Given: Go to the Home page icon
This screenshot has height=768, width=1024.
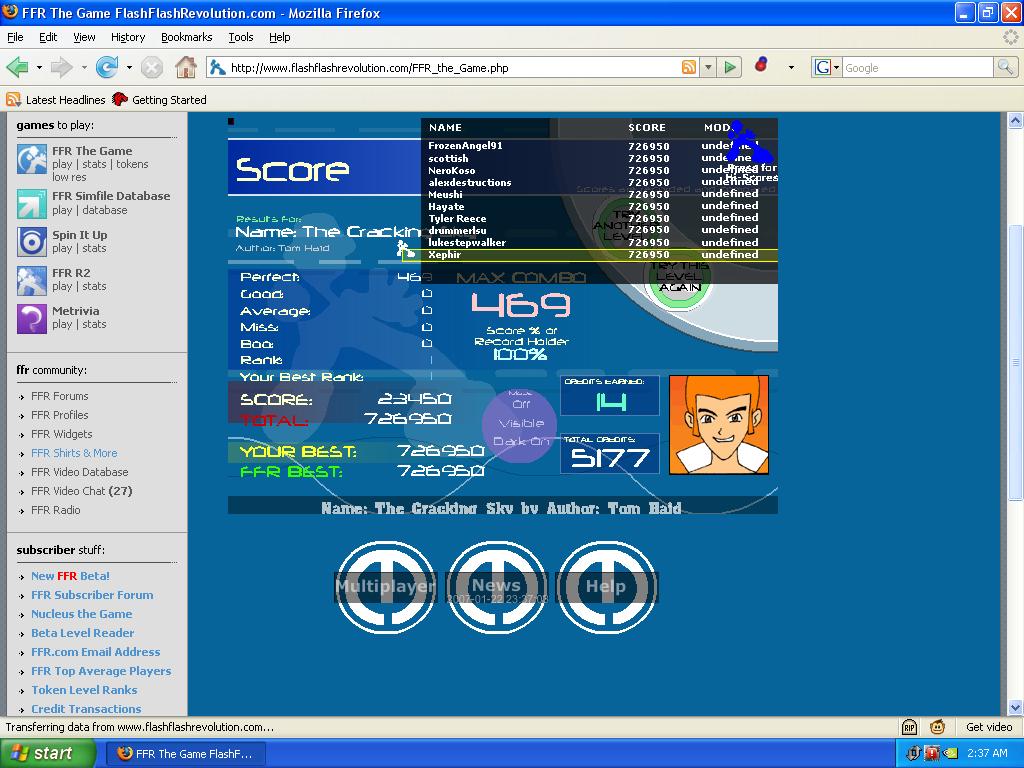Looking at the screenshot, I should (185, 67).
